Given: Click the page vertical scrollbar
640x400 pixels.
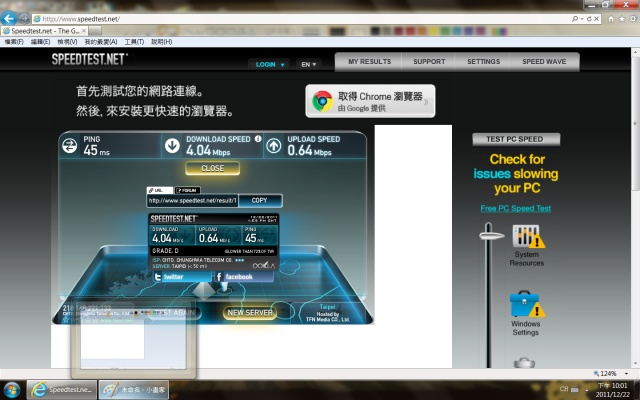Looking at the screenshot, I should 635,123.
